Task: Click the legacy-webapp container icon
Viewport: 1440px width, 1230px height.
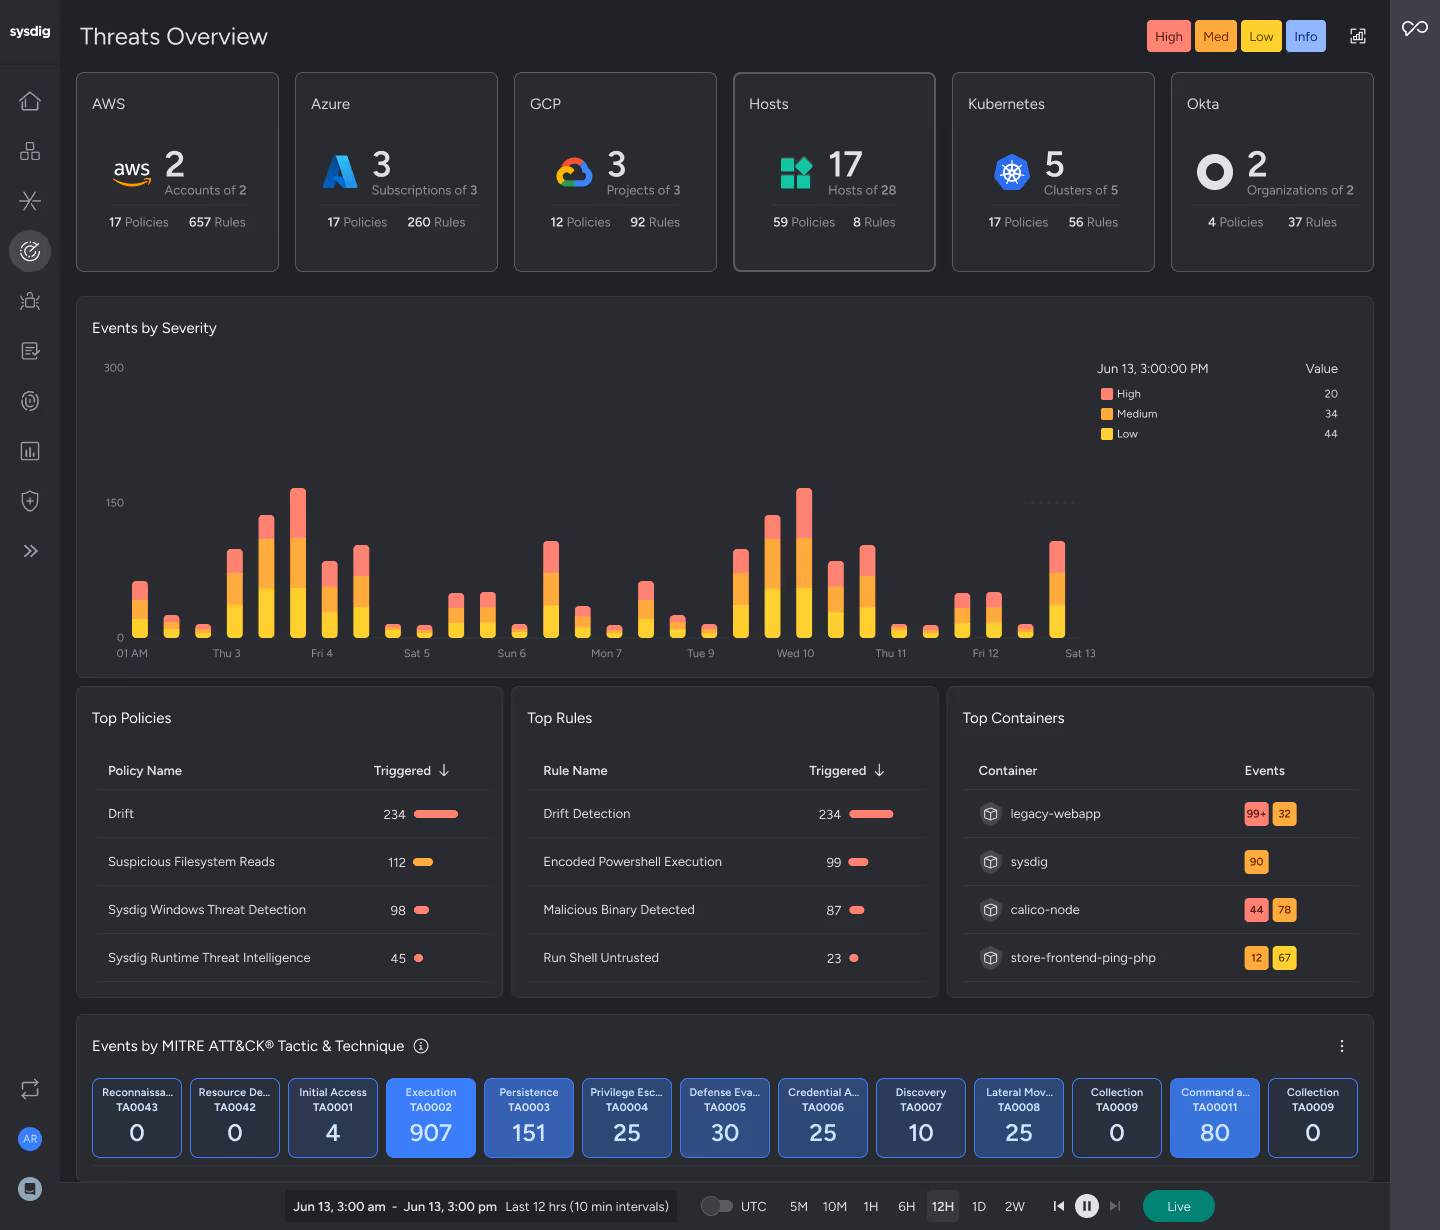Action: 990,814
